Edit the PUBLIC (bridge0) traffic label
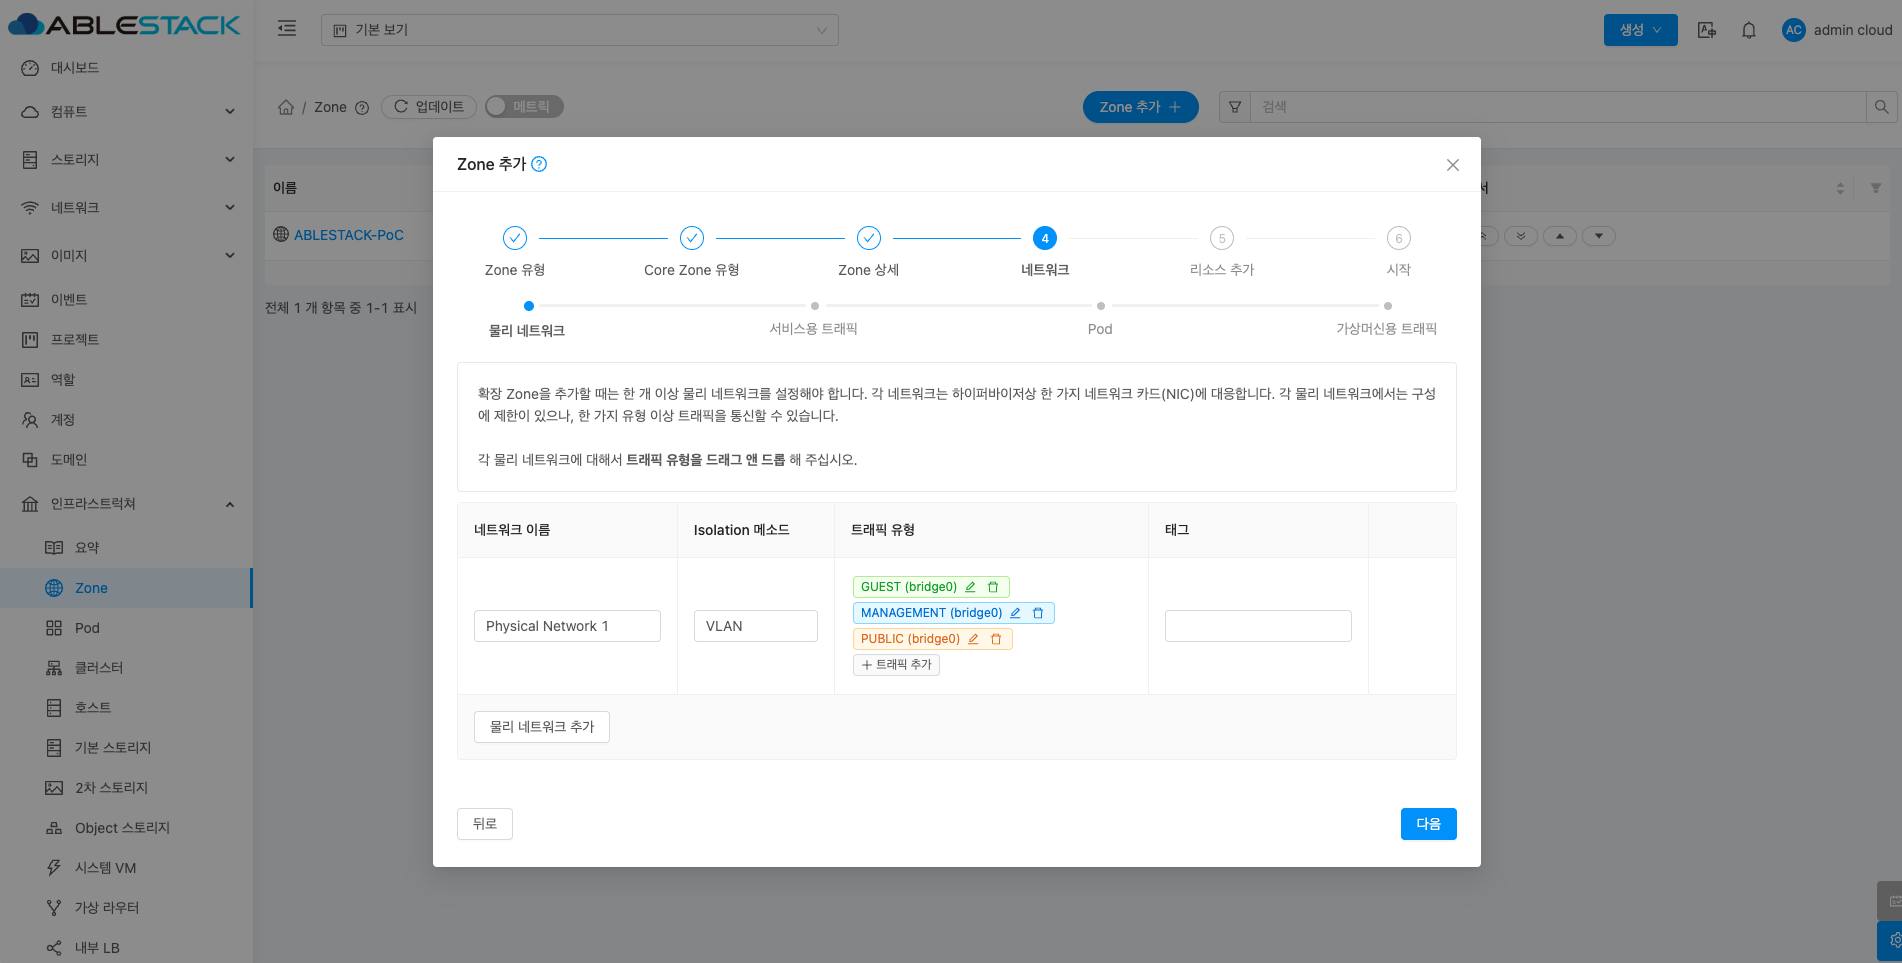 (x=973, y=639)
